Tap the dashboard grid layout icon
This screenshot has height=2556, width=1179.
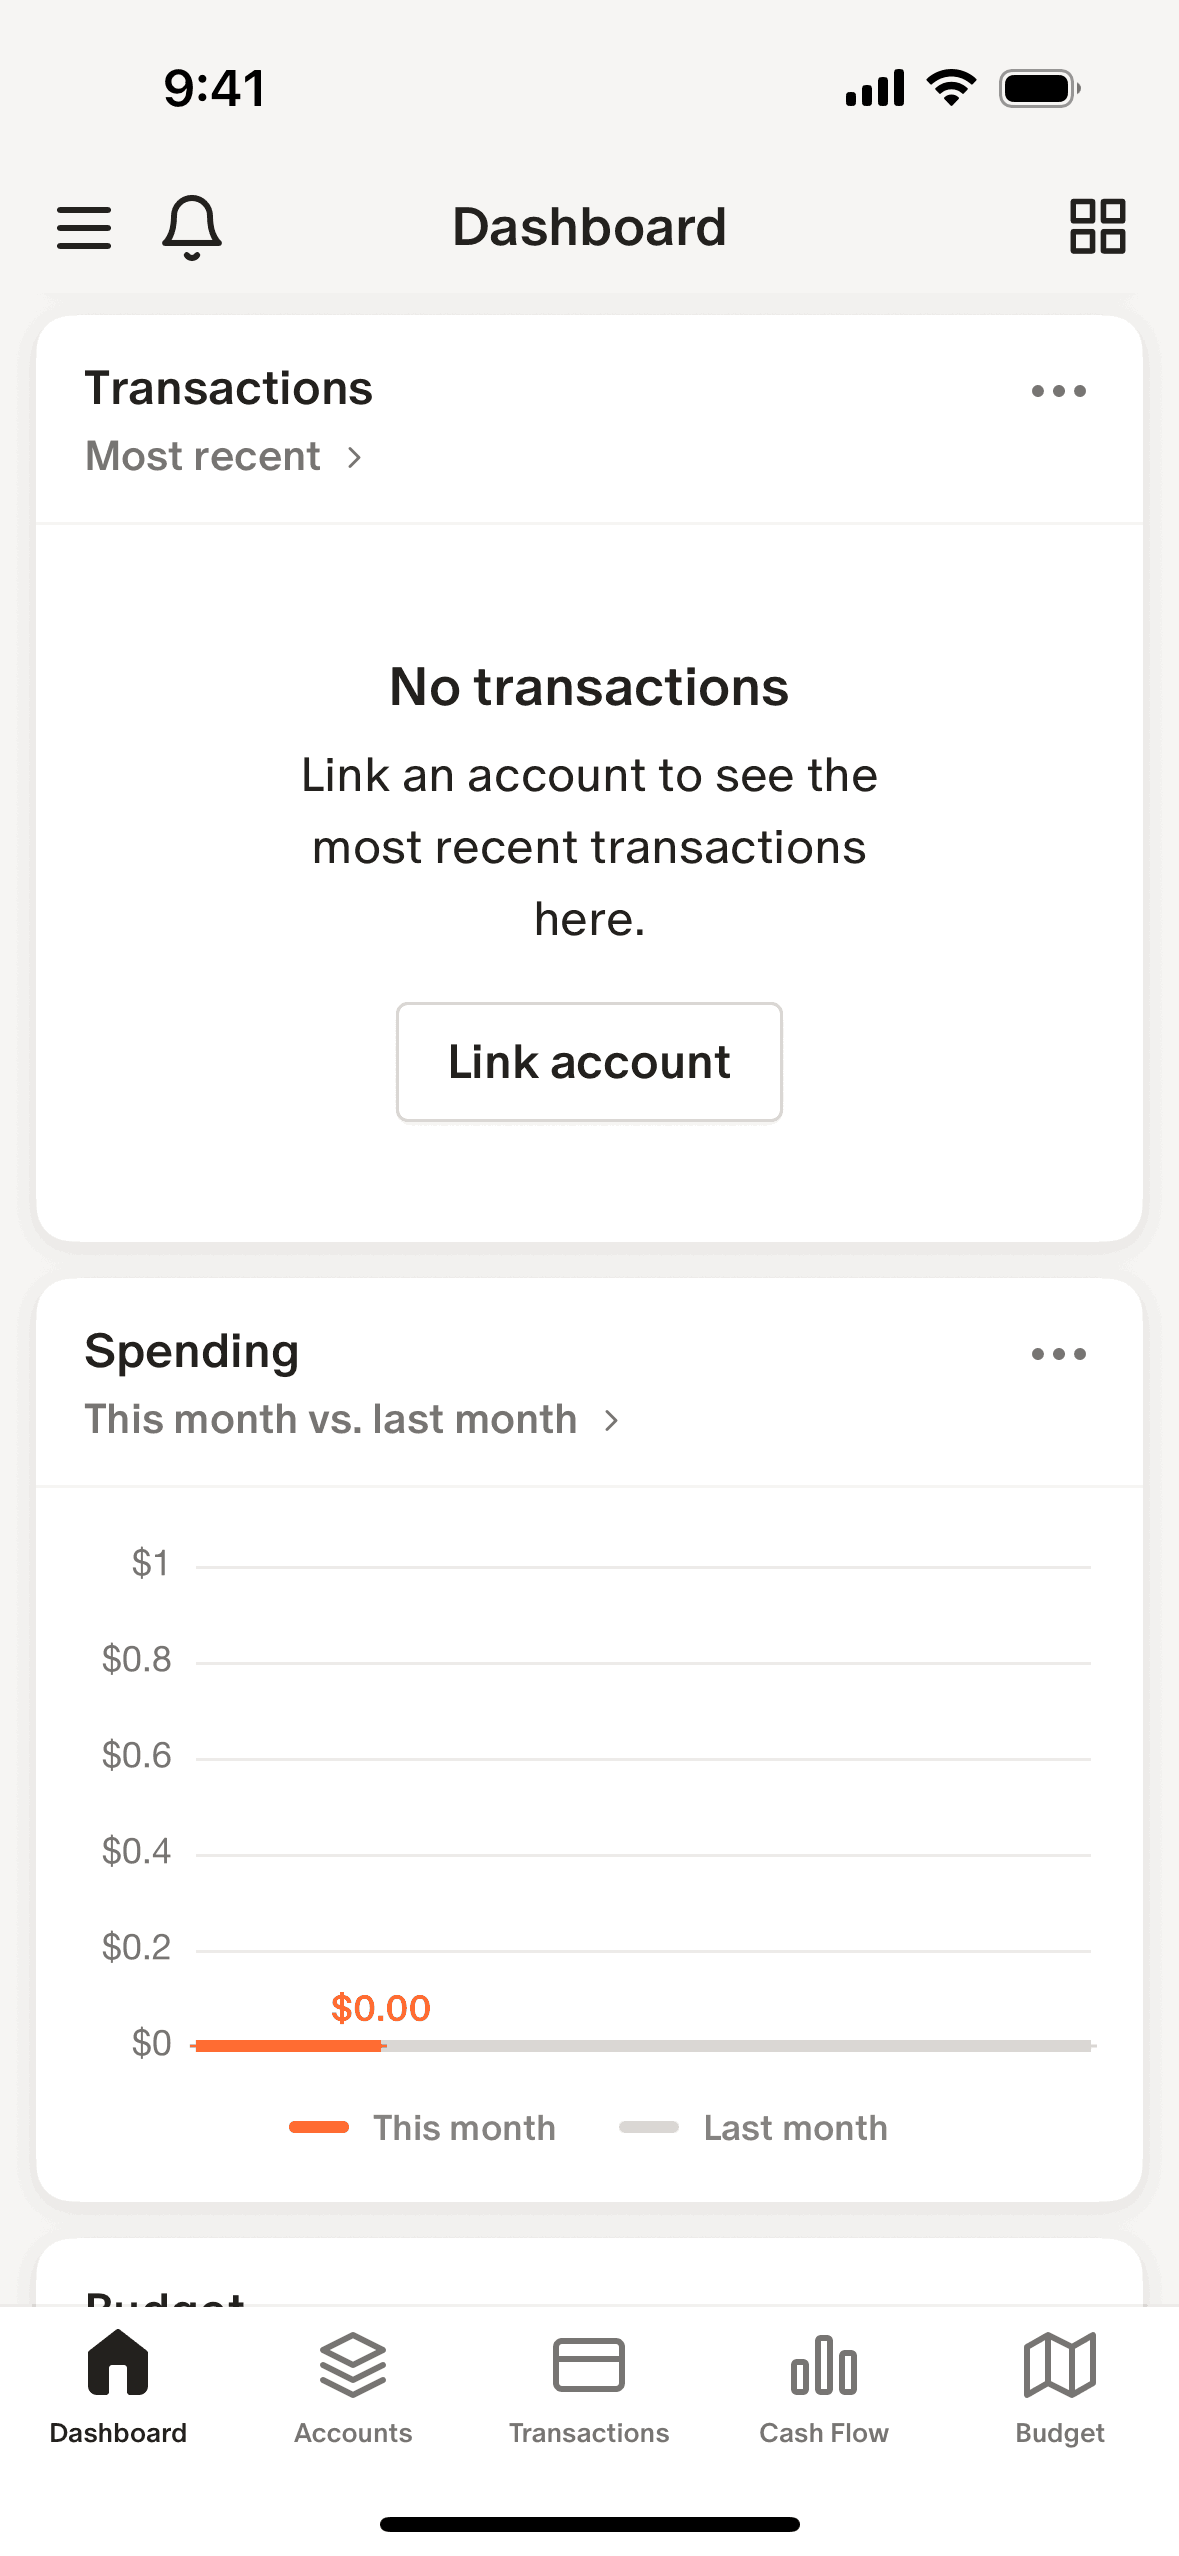click(1097, 226)
